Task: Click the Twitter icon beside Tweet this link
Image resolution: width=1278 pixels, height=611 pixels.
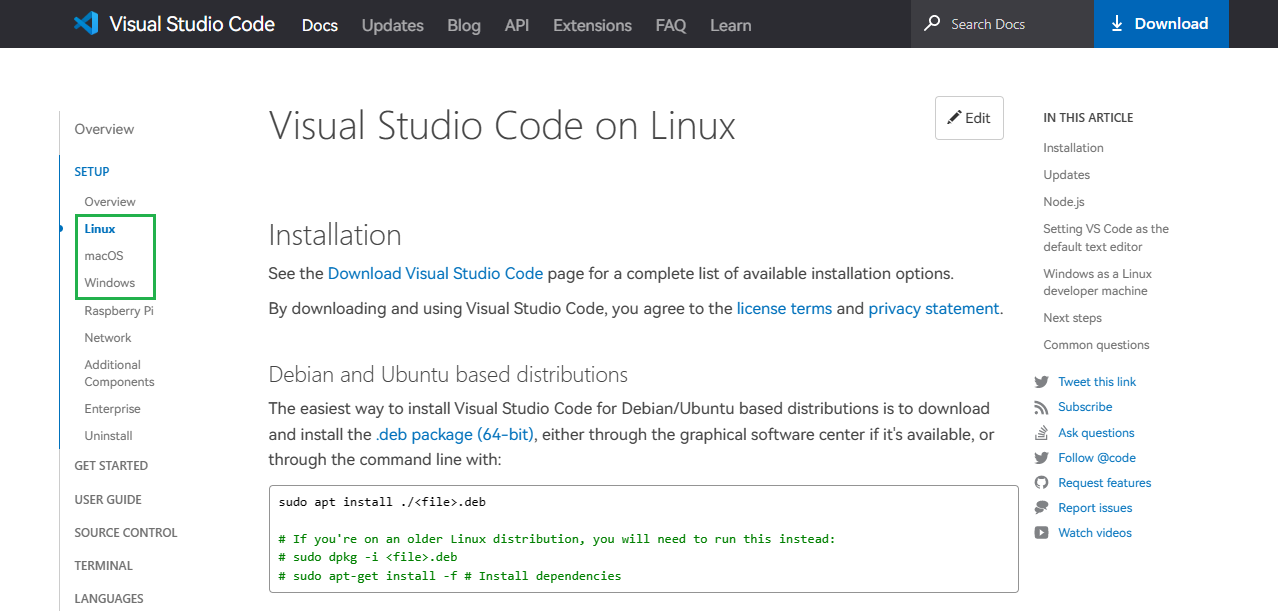Action: tap(1041, 382)
